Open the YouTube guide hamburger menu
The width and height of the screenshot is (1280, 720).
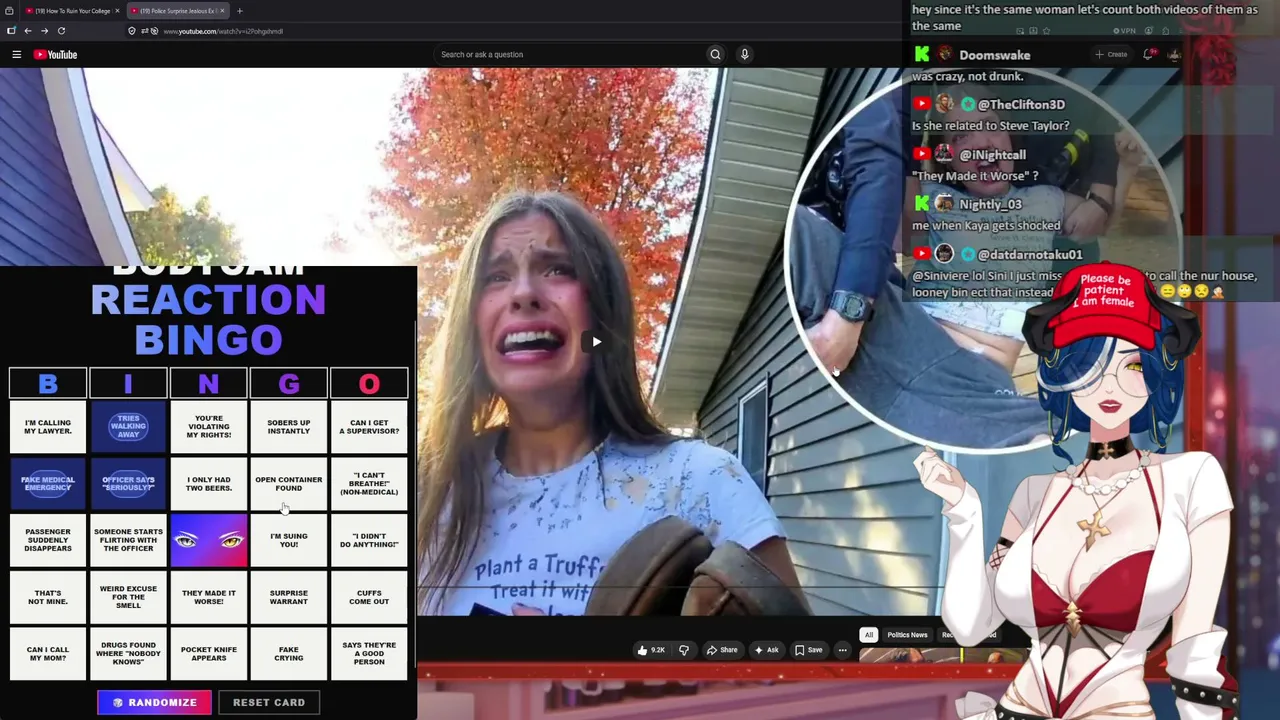17,54
